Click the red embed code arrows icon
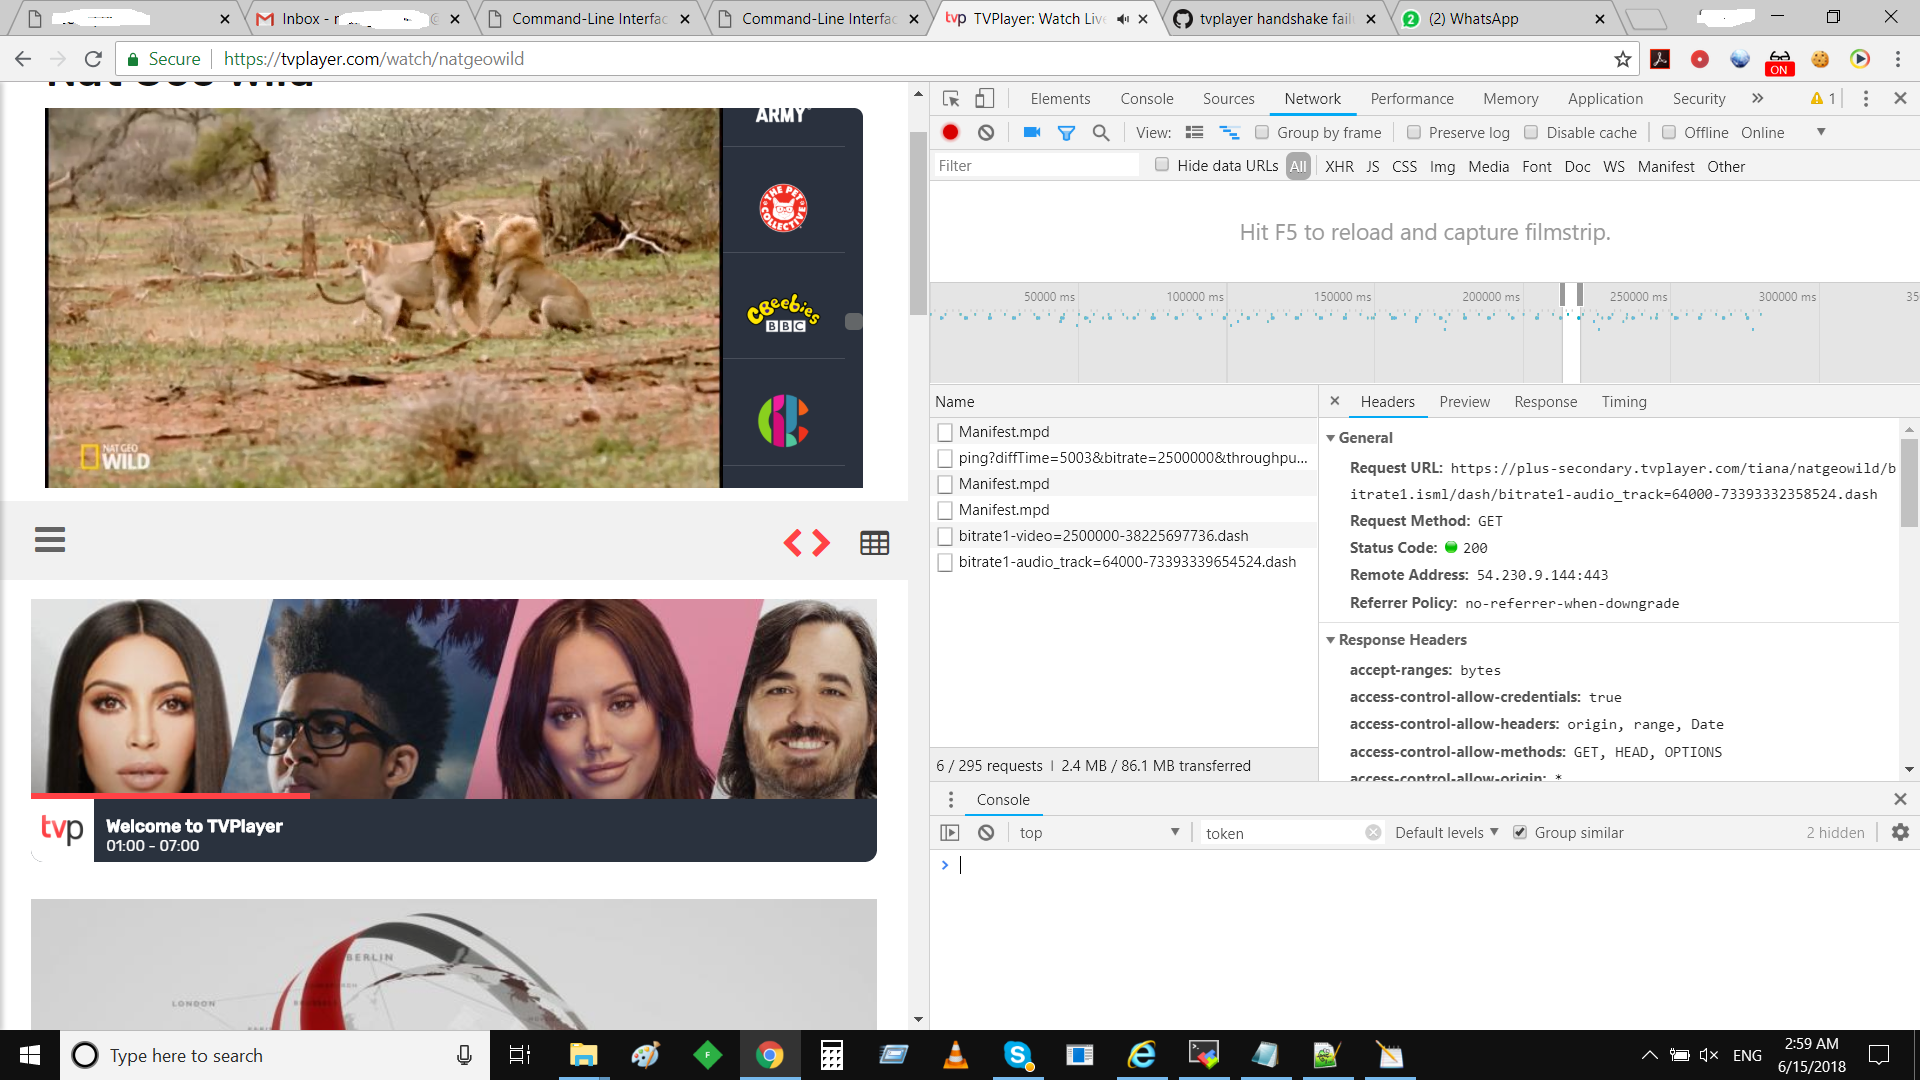1920x1080 pixels. pyautogui.click(x=806, y=543)
